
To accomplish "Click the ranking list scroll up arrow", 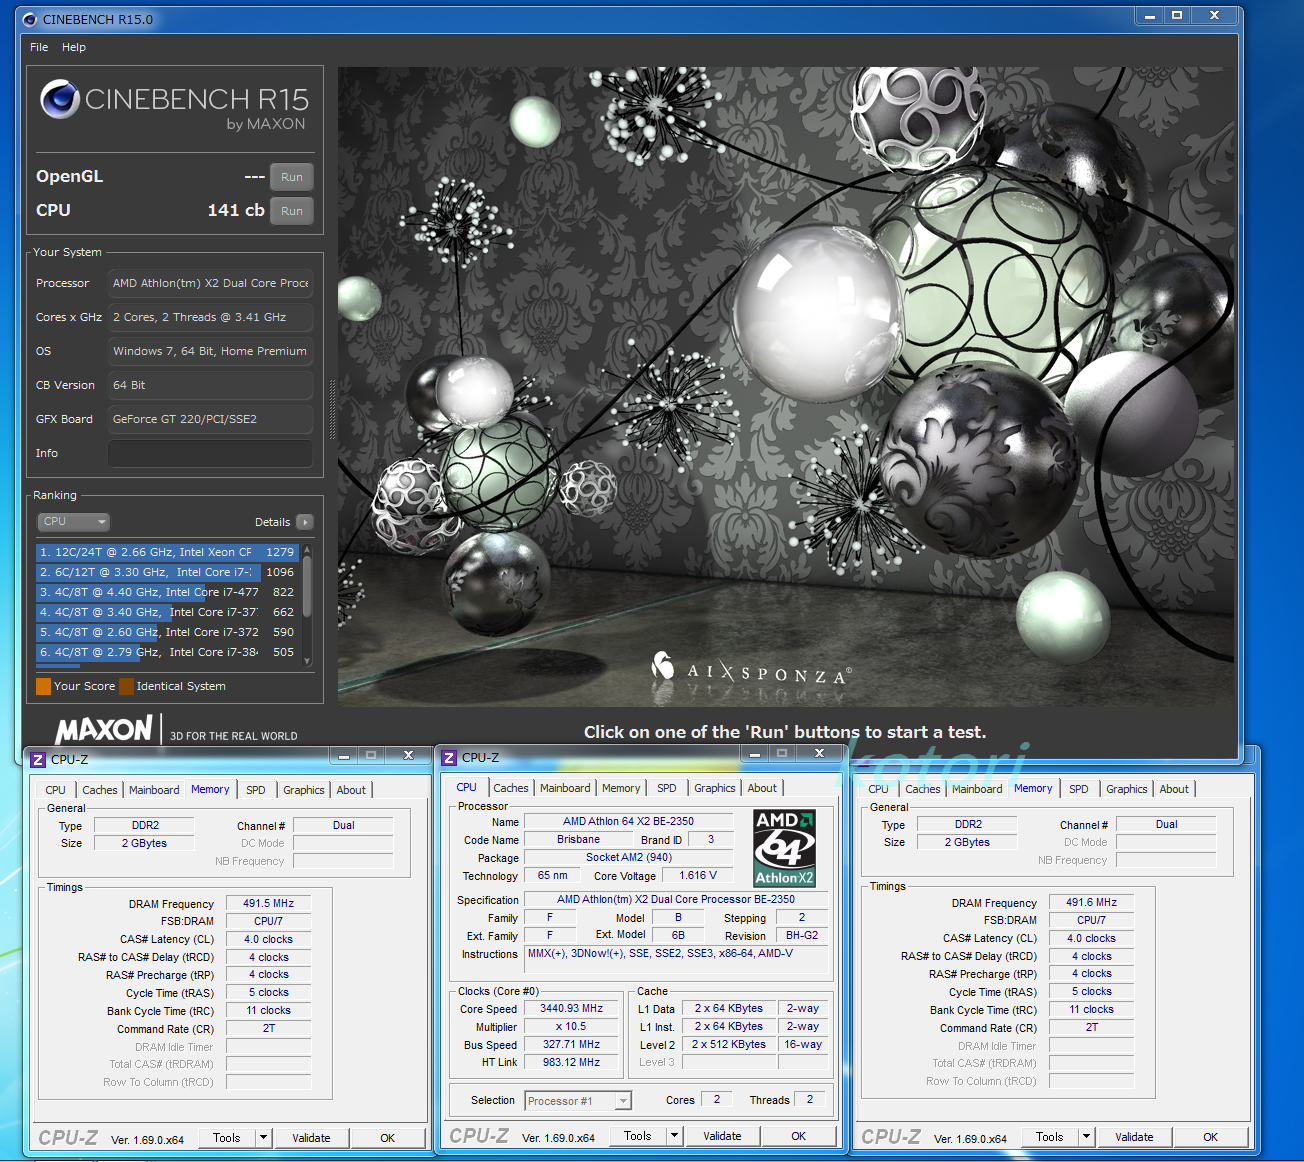I will (x=307, y=550).
